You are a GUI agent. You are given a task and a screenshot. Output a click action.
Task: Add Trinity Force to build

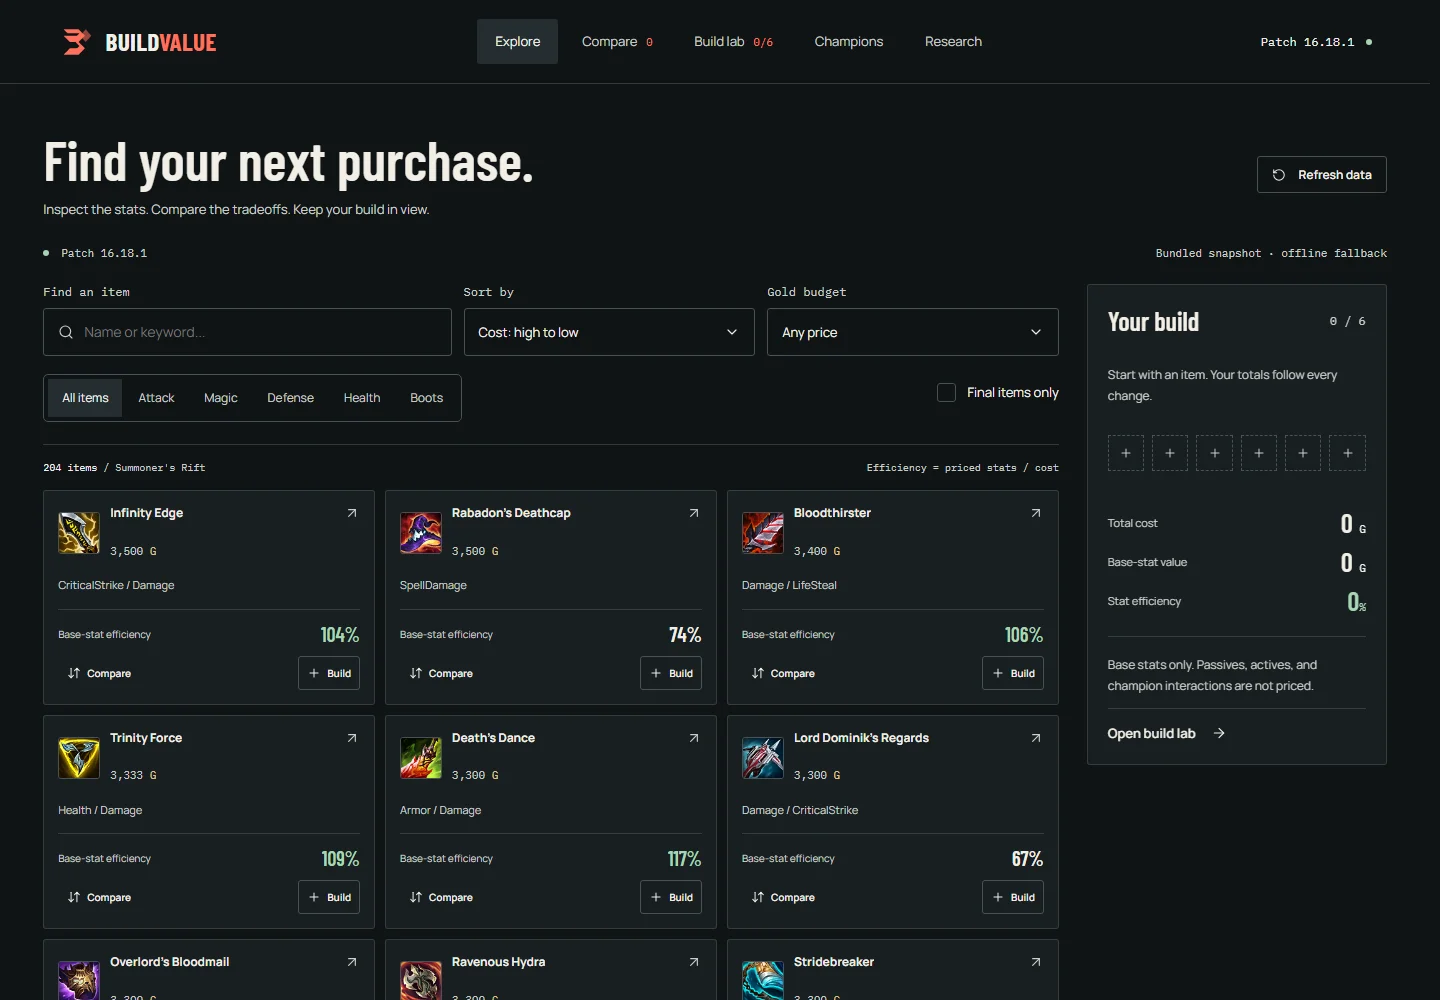point(329,897)
